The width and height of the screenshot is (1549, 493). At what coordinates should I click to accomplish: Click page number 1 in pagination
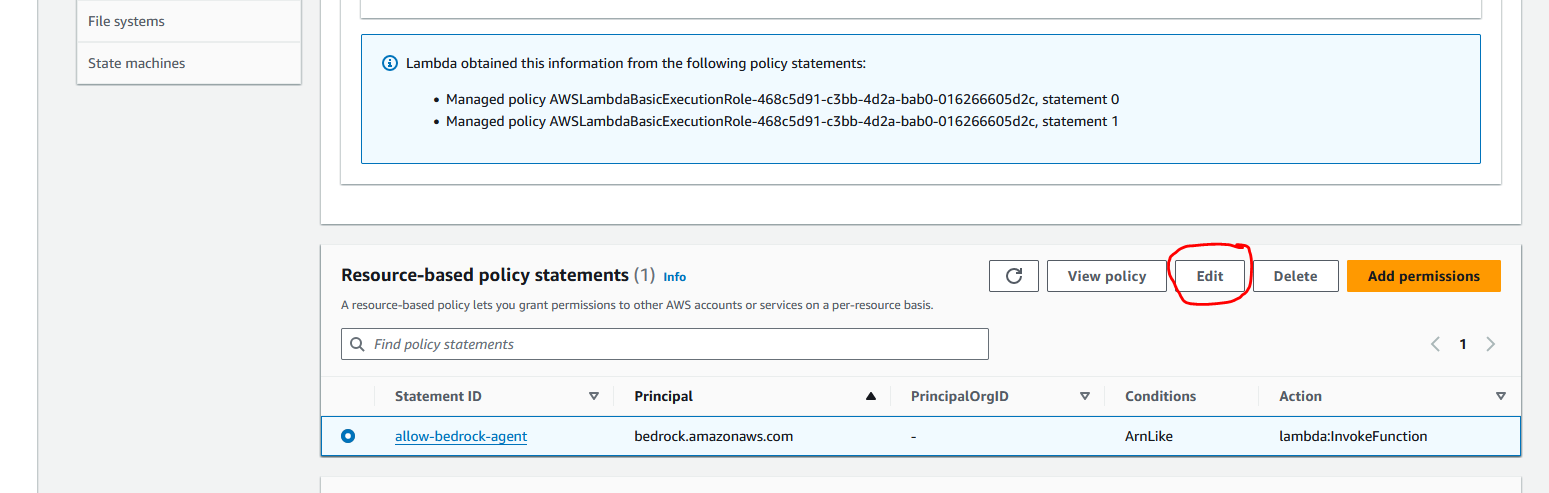[1463, 344]
